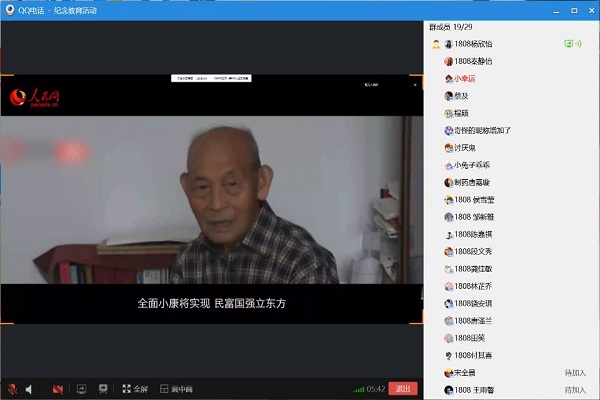This screenshot has width=600, height=400.
Task: Unmute the microphone in bottom toolbar
Action: [12, 388]
